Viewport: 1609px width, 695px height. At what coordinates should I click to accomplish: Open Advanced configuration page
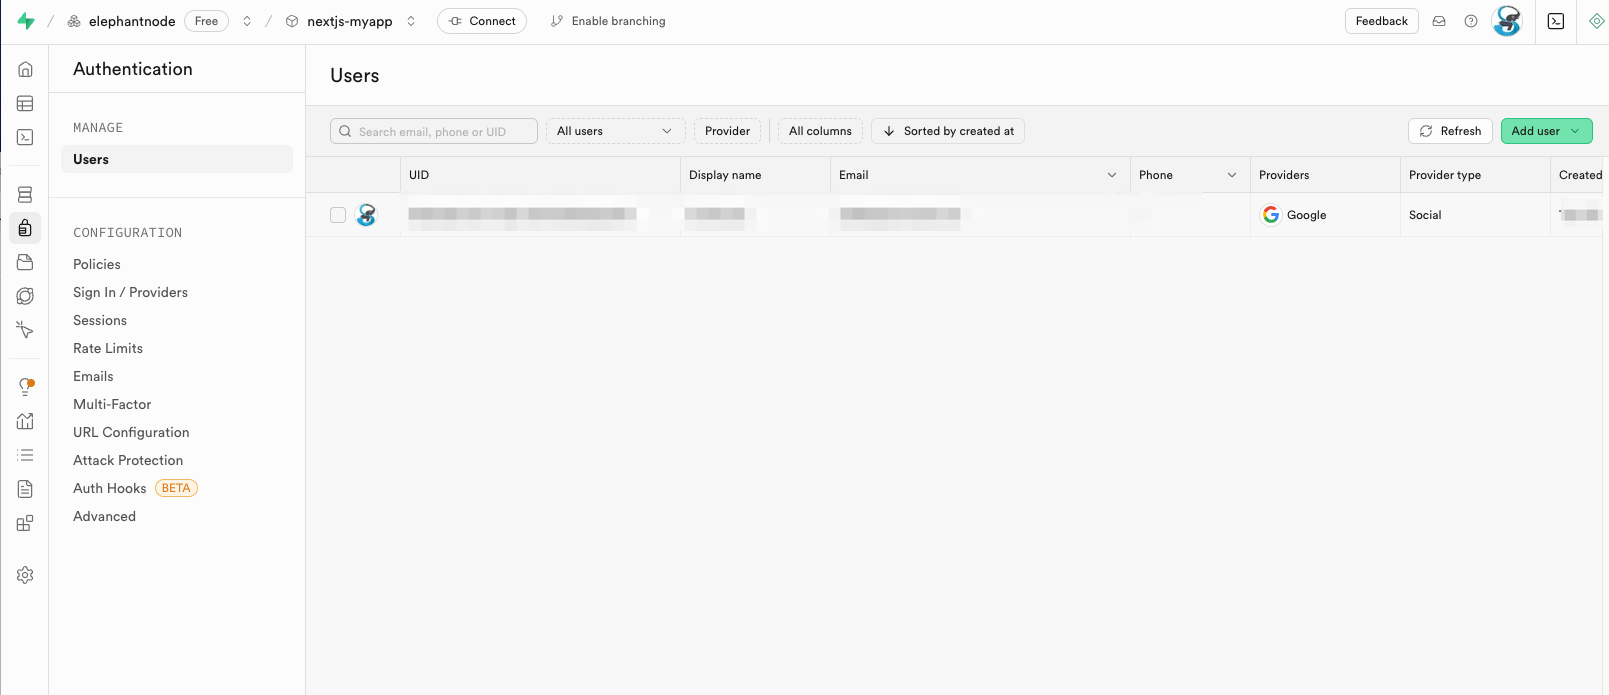click(104, 516)
